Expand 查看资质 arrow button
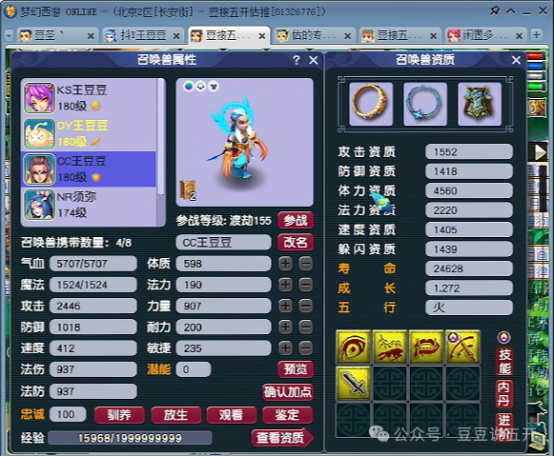 [x=282, y=438]
